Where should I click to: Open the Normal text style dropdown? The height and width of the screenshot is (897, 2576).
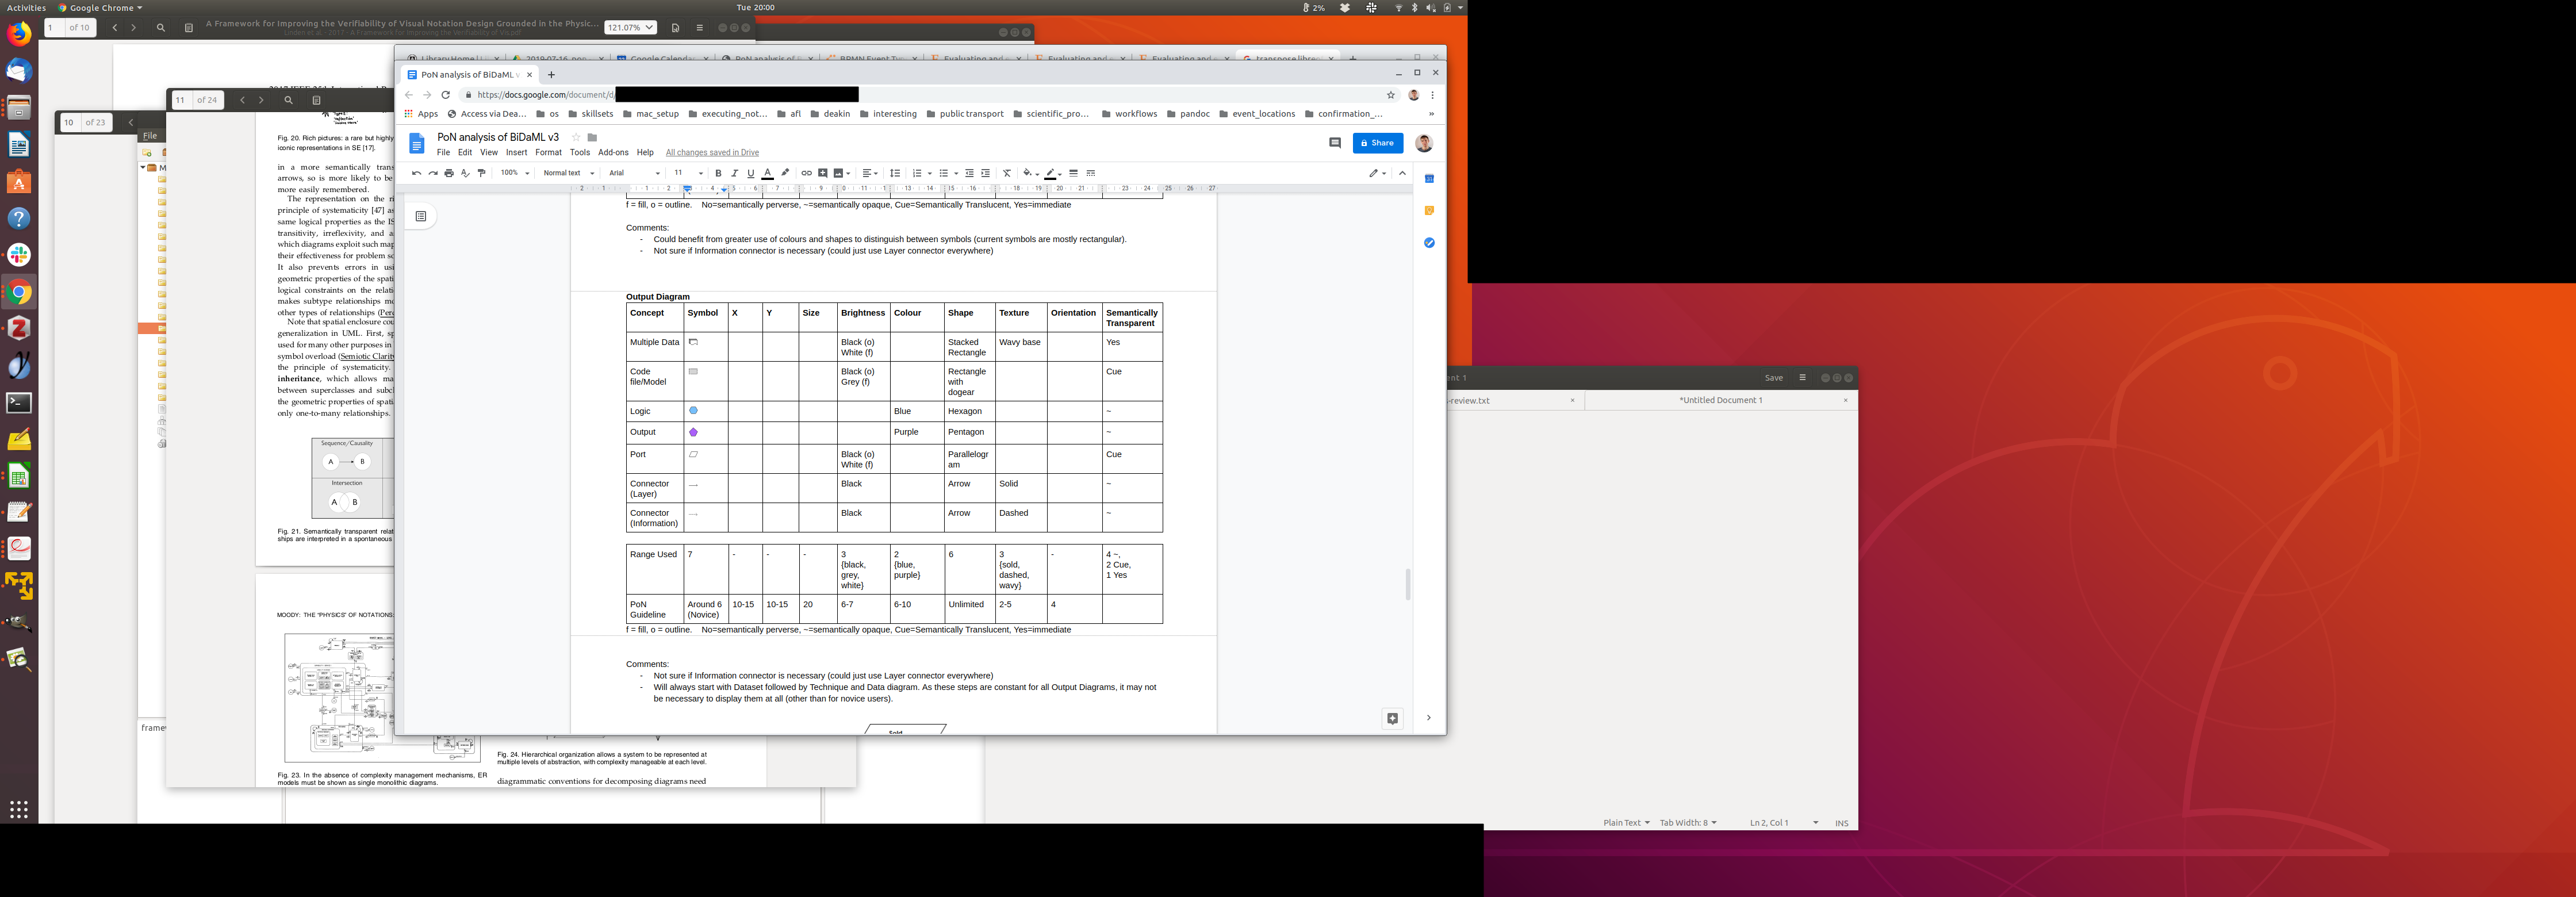coord(568,173)
